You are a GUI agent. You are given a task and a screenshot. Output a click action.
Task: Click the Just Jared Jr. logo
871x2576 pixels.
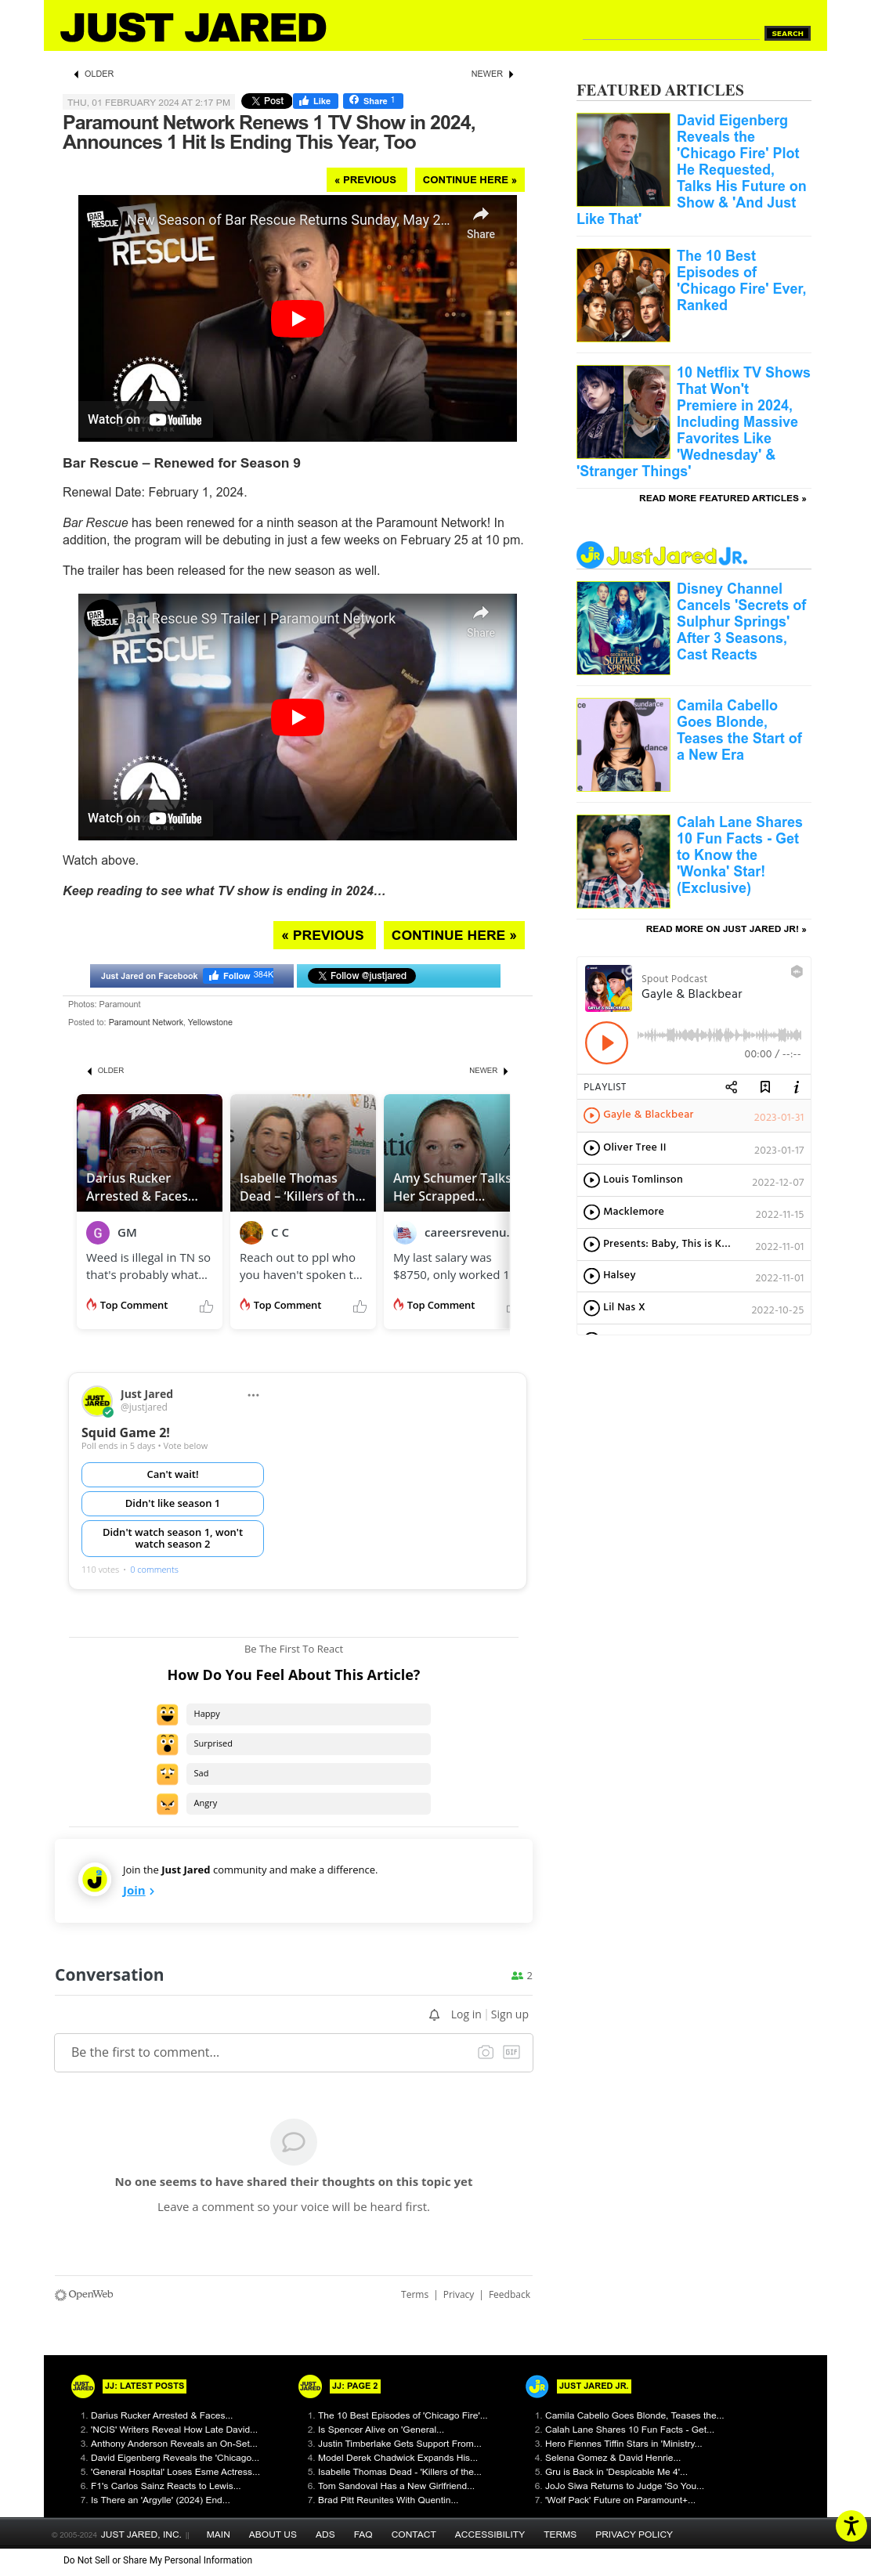click(662, 555)
